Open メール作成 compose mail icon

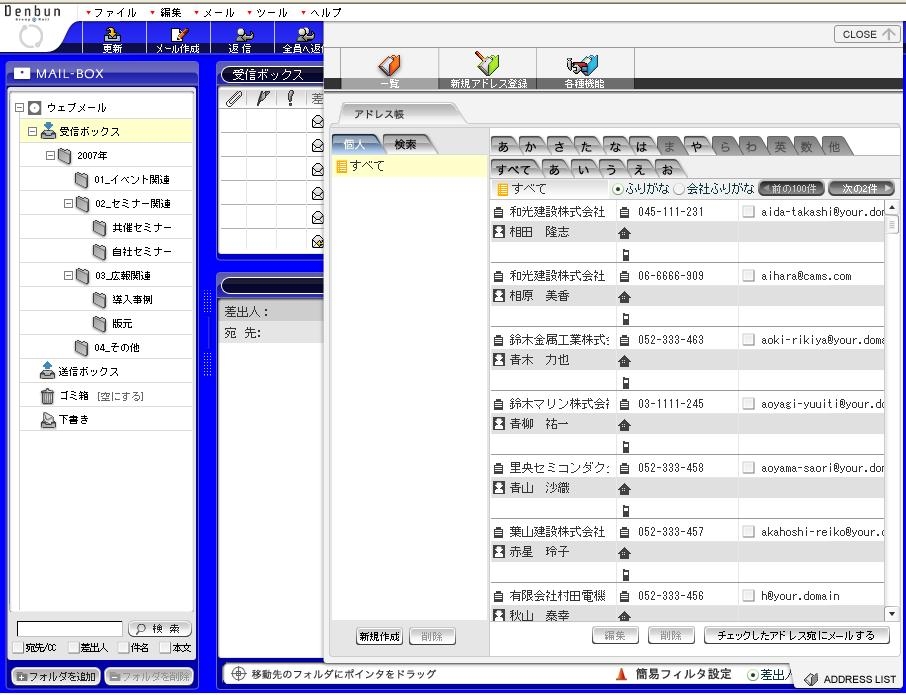point(179,35)
